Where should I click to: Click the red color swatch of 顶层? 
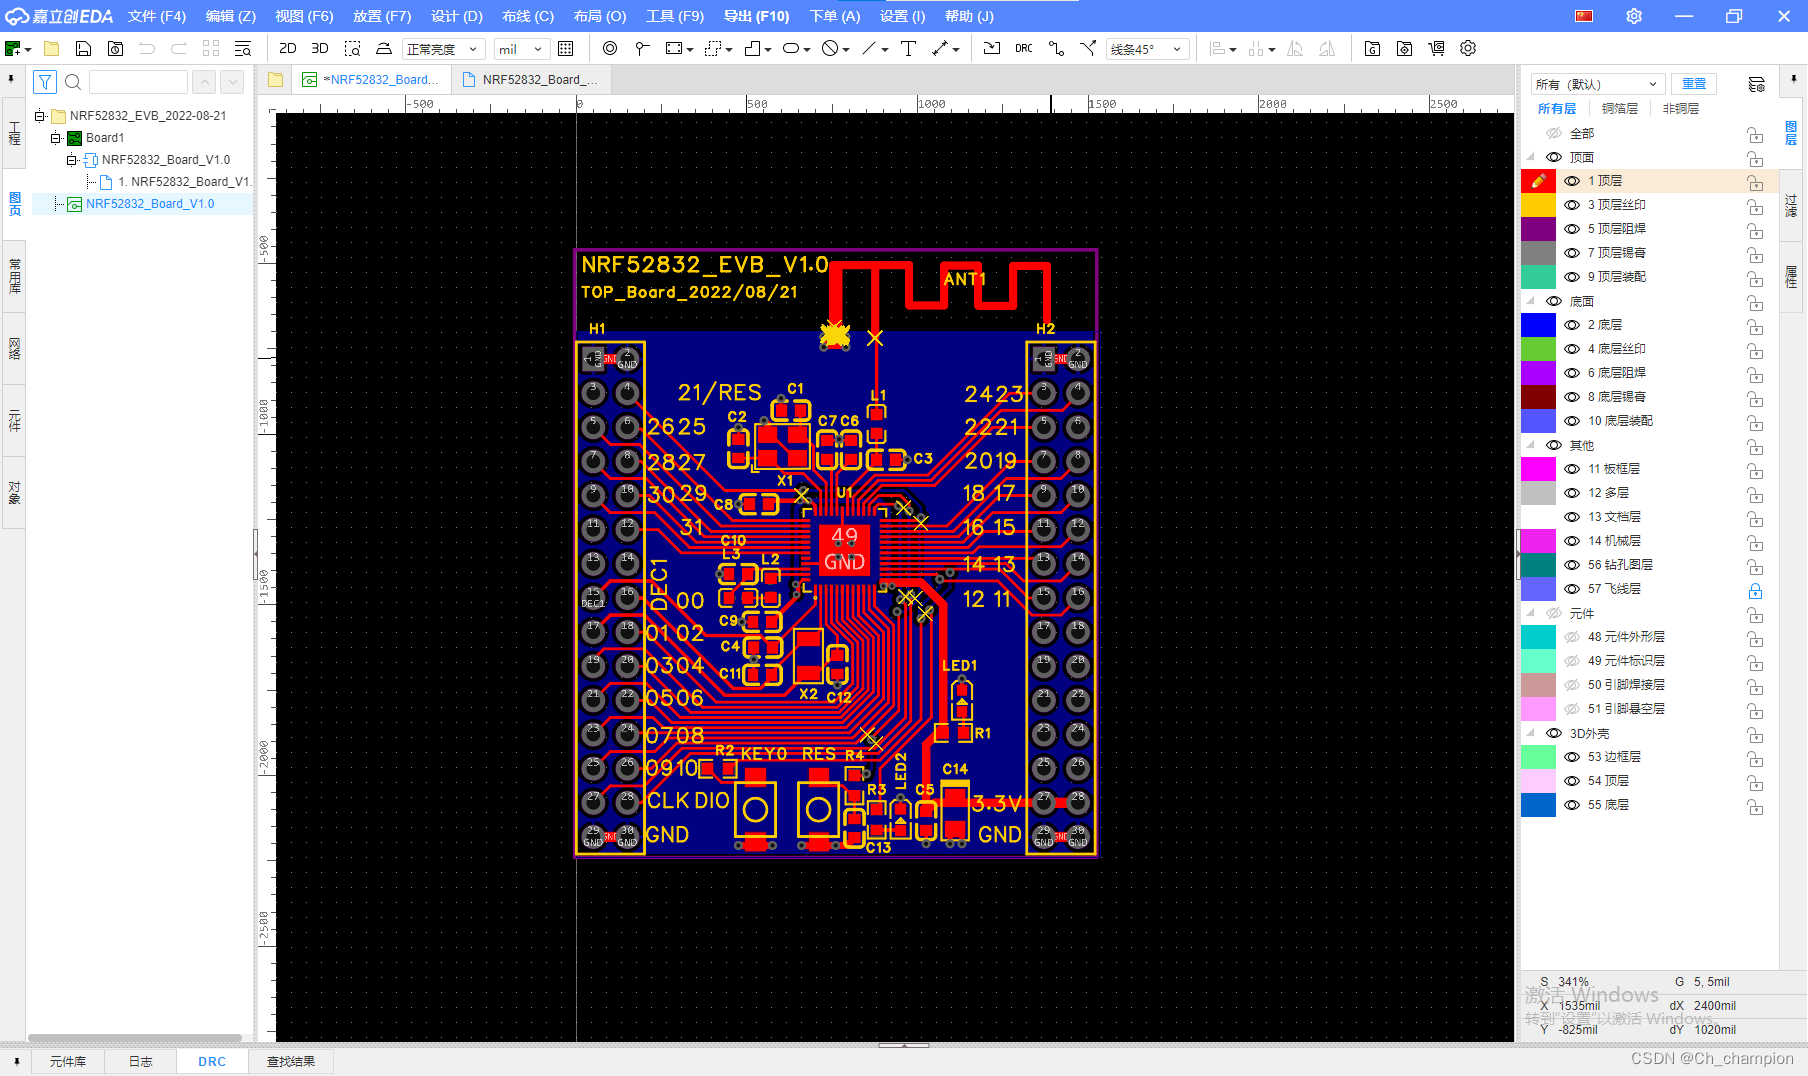point(1538,181)
